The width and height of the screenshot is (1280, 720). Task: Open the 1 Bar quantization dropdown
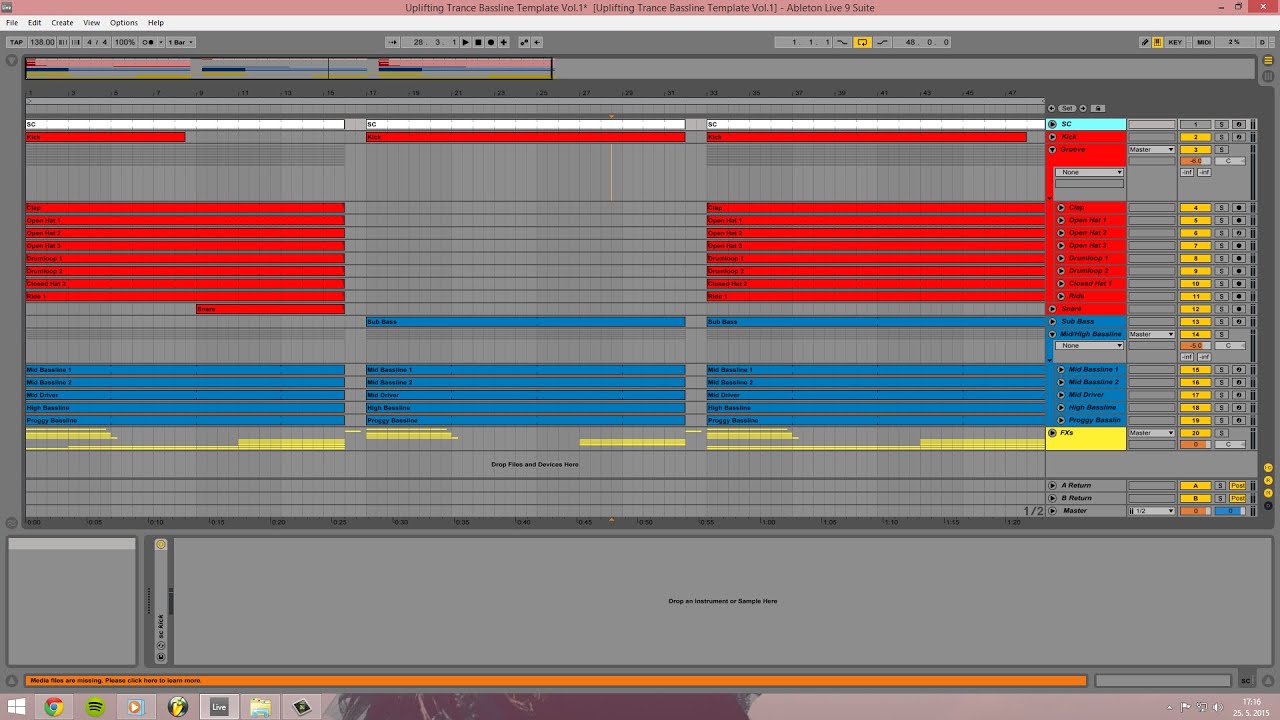point(181,42)
